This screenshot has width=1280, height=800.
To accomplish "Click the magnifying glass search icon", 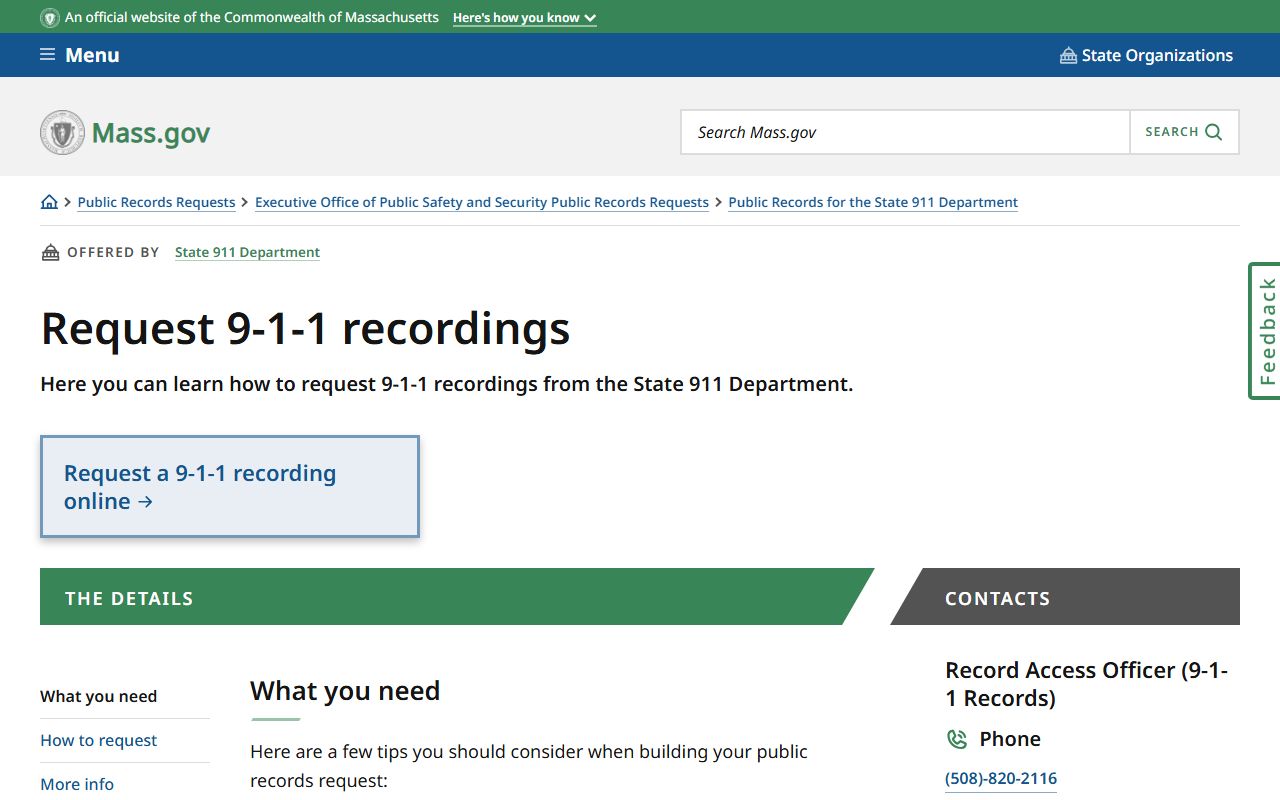I will 1214,132.
